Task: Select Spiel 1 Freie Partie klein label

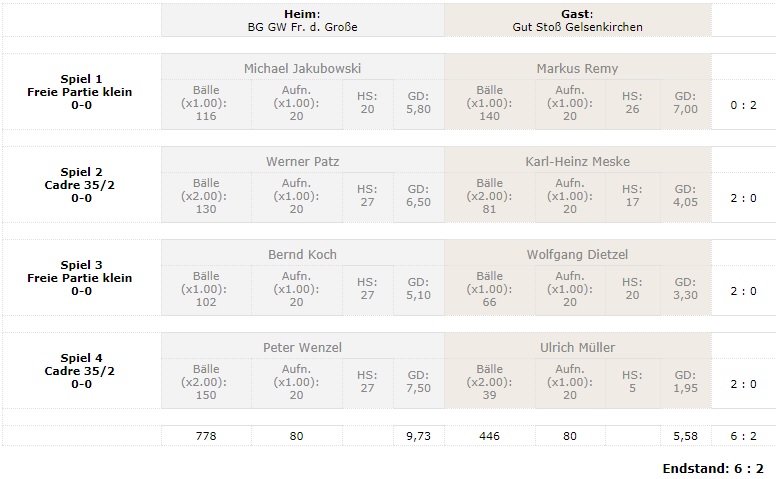Action: [80, 92]
